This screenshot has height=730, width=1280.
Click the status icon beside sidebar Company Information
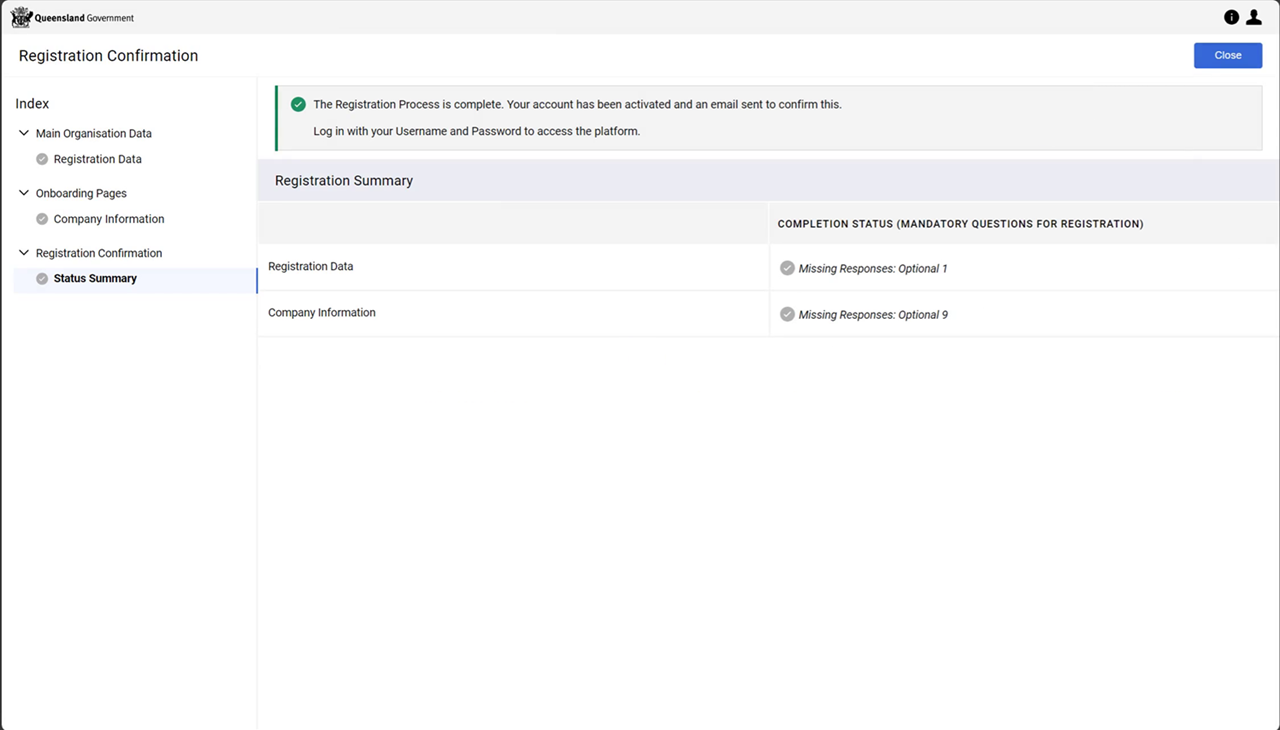coord(42,219)
